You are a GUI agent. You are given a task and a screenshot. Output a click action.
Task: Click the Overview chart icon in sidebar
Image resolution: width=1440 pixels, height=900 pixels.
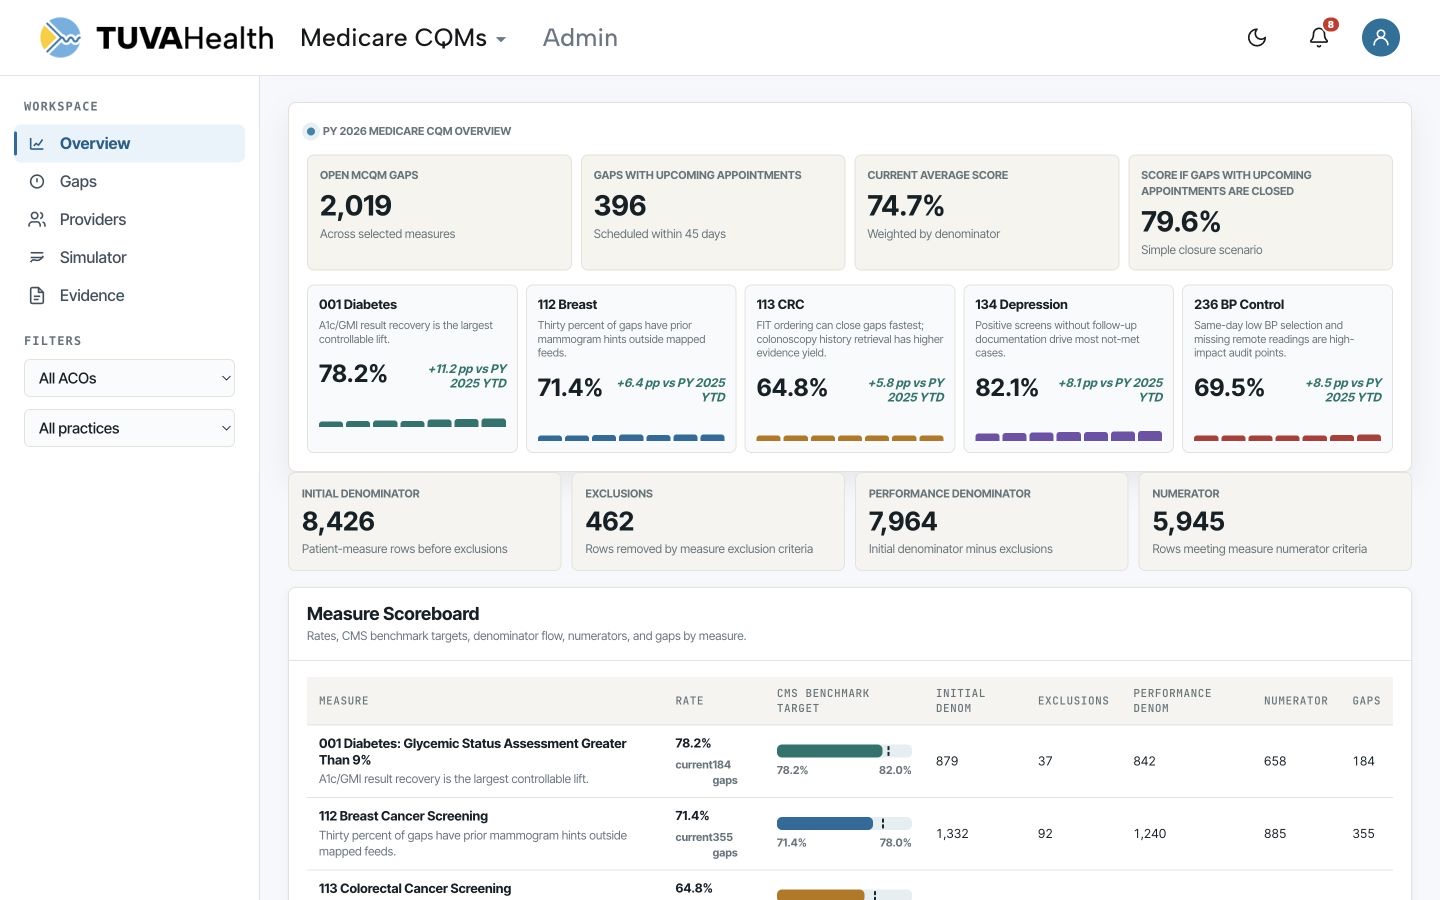click(x=37, y=144)
